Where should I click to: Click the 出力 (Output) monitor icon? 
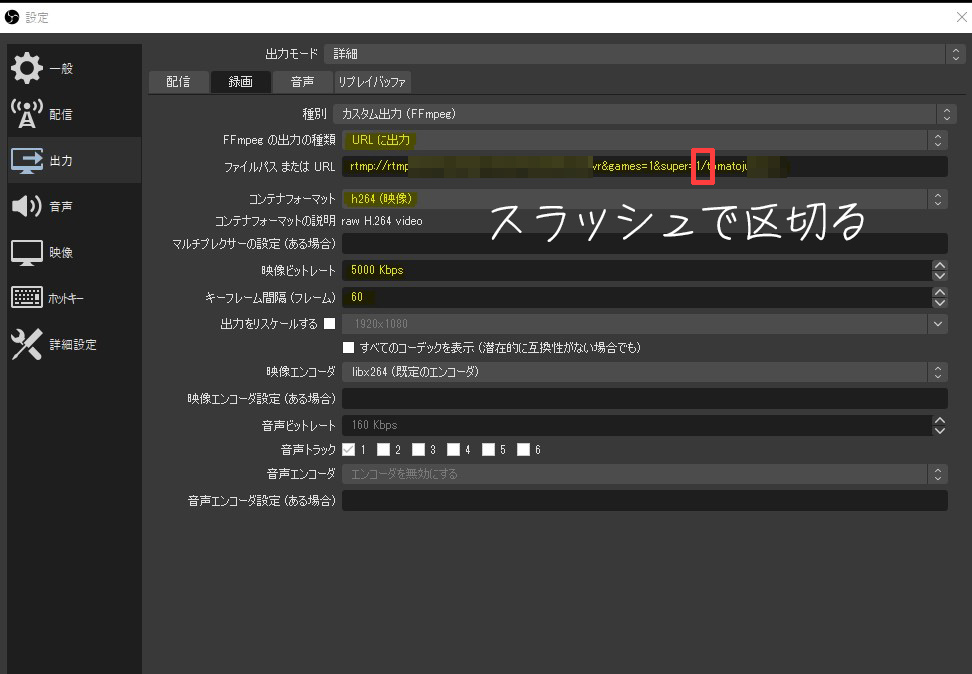(x=27, y=160)
